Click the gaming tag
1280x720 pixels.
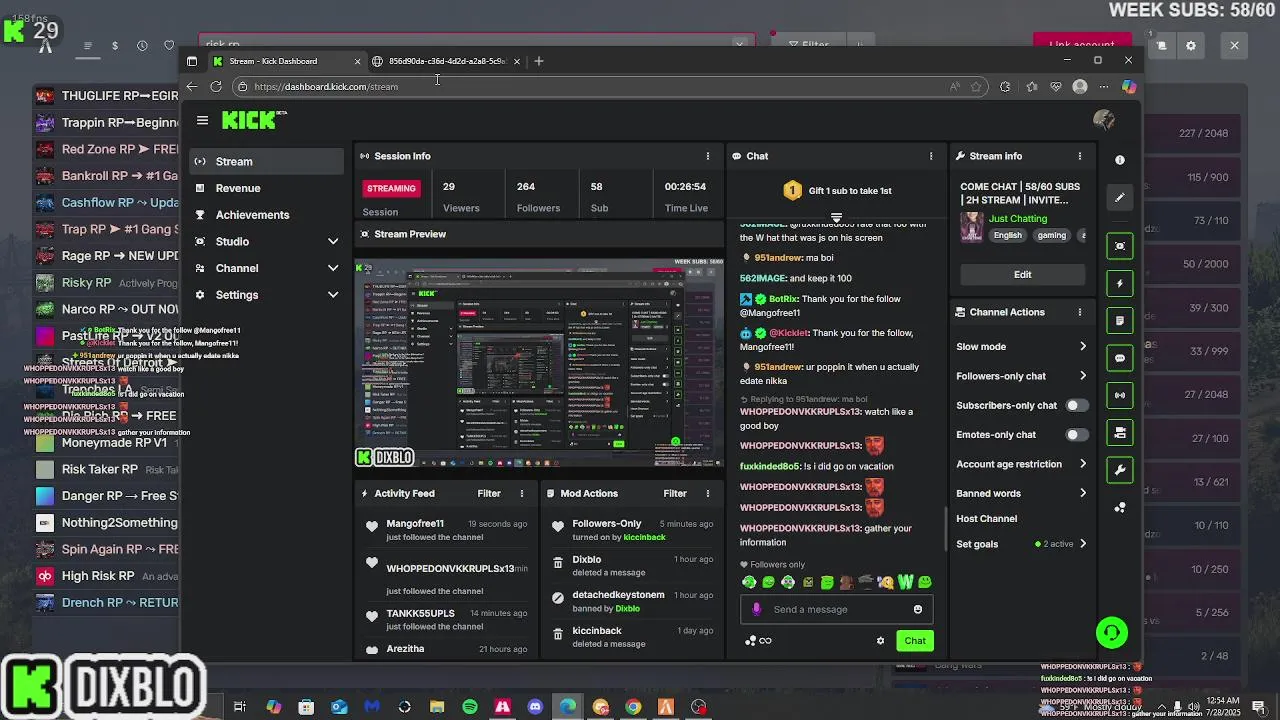click(1051, 236)
